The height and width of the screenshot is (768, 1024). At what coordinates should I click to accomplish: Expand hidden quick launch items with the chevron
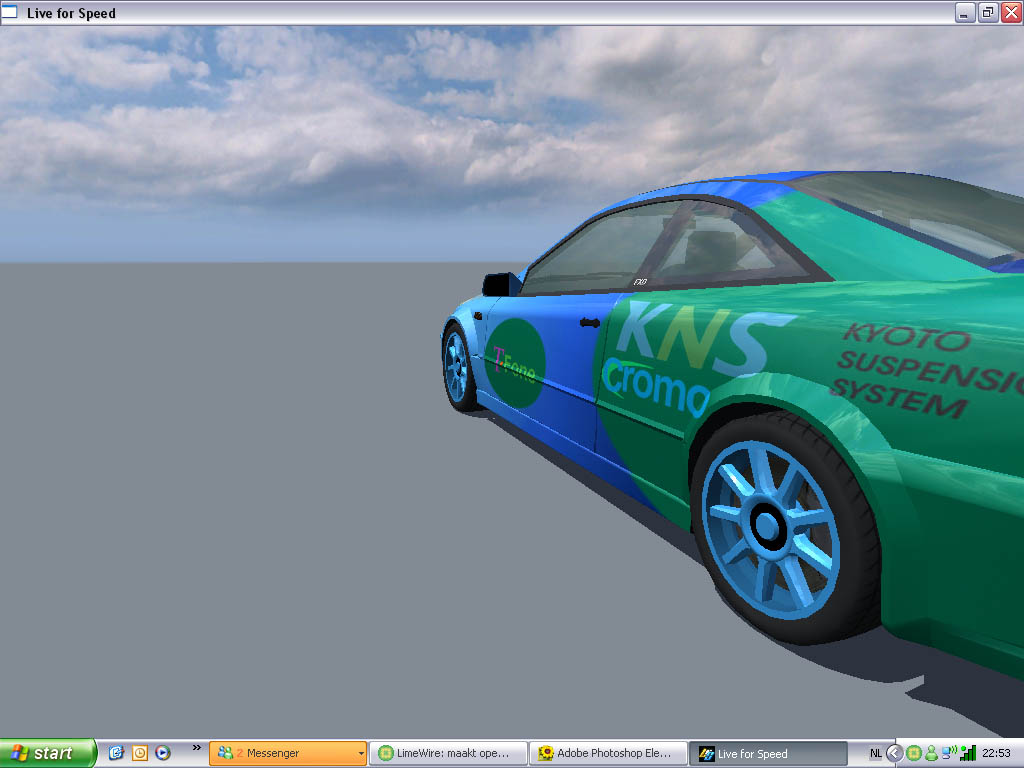(197, 747)
